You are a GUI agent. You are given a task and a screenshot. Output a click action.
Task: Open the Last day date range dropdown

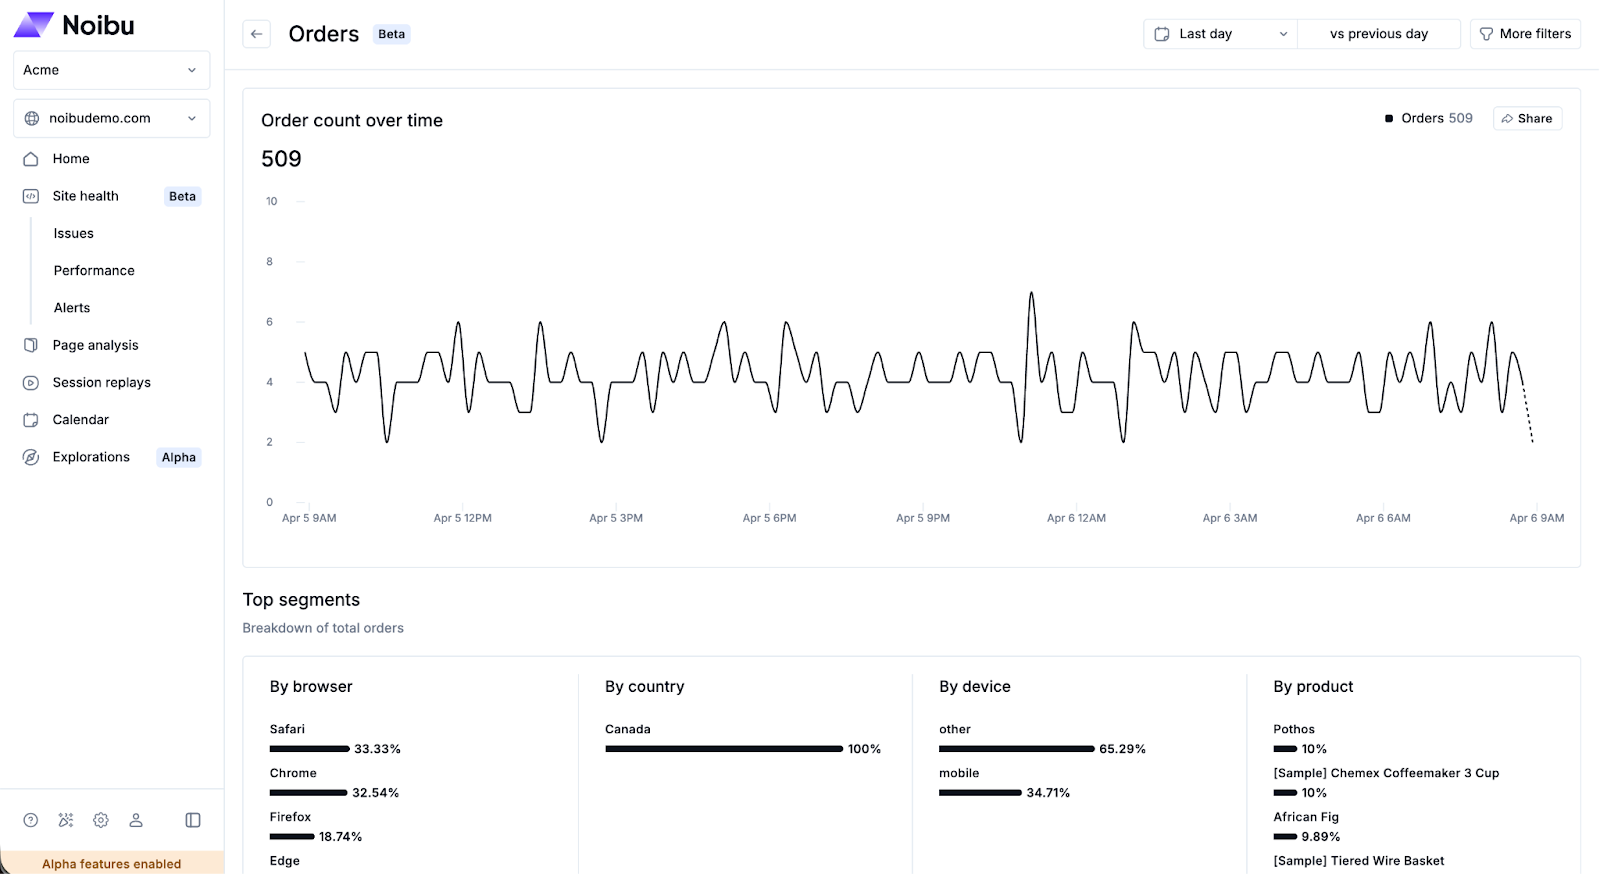coord(1220,34)
